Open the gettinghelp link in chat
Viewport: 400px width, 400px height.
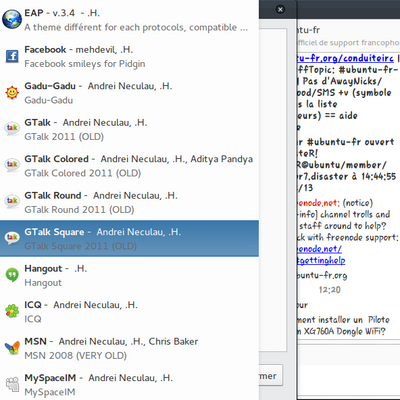tap(321, 260)
